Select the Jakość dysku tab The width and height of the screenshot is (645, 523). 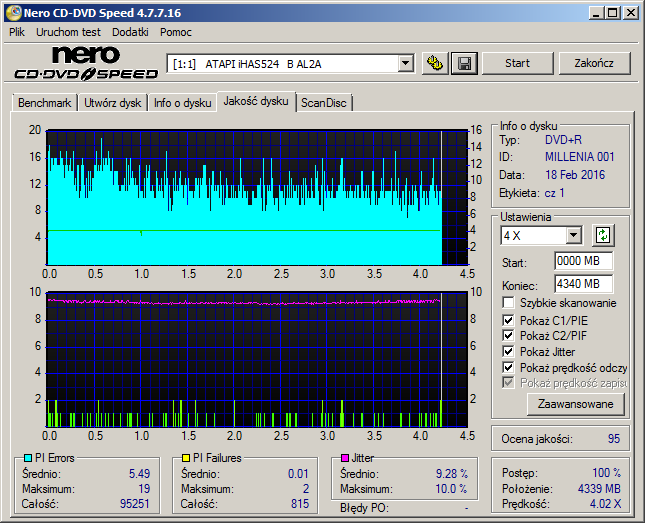coord(256,101)
